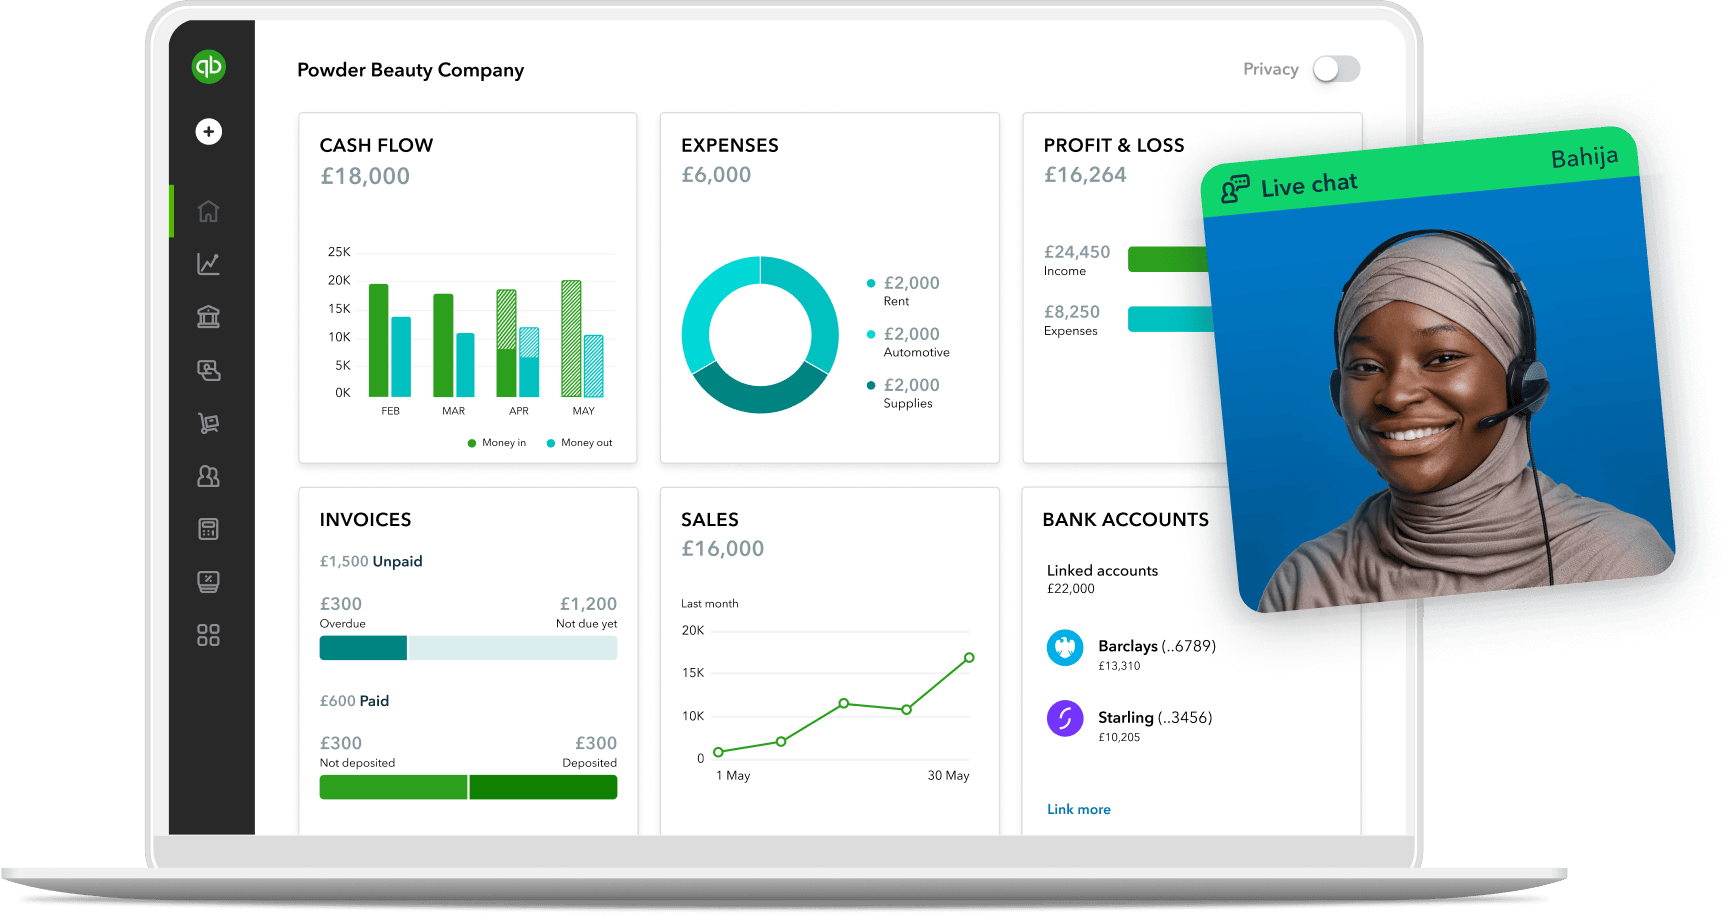Click the Bahija name on chat card
This screenshot has height=914, width=1735.
[1584, 158]
